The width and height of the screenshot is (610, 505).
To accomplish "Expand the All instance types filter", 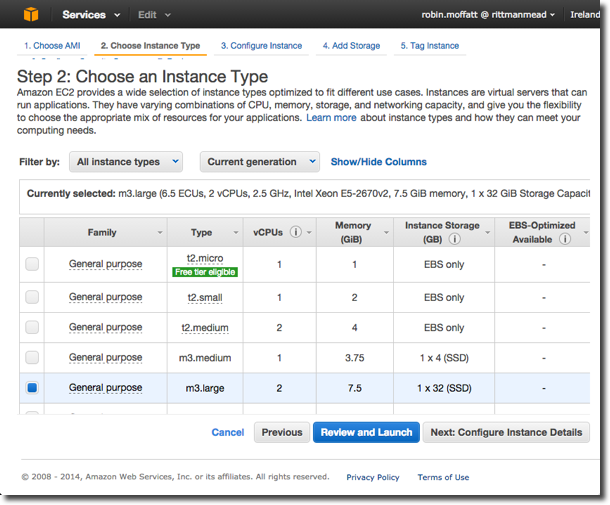I will click(x=126, y=161).
